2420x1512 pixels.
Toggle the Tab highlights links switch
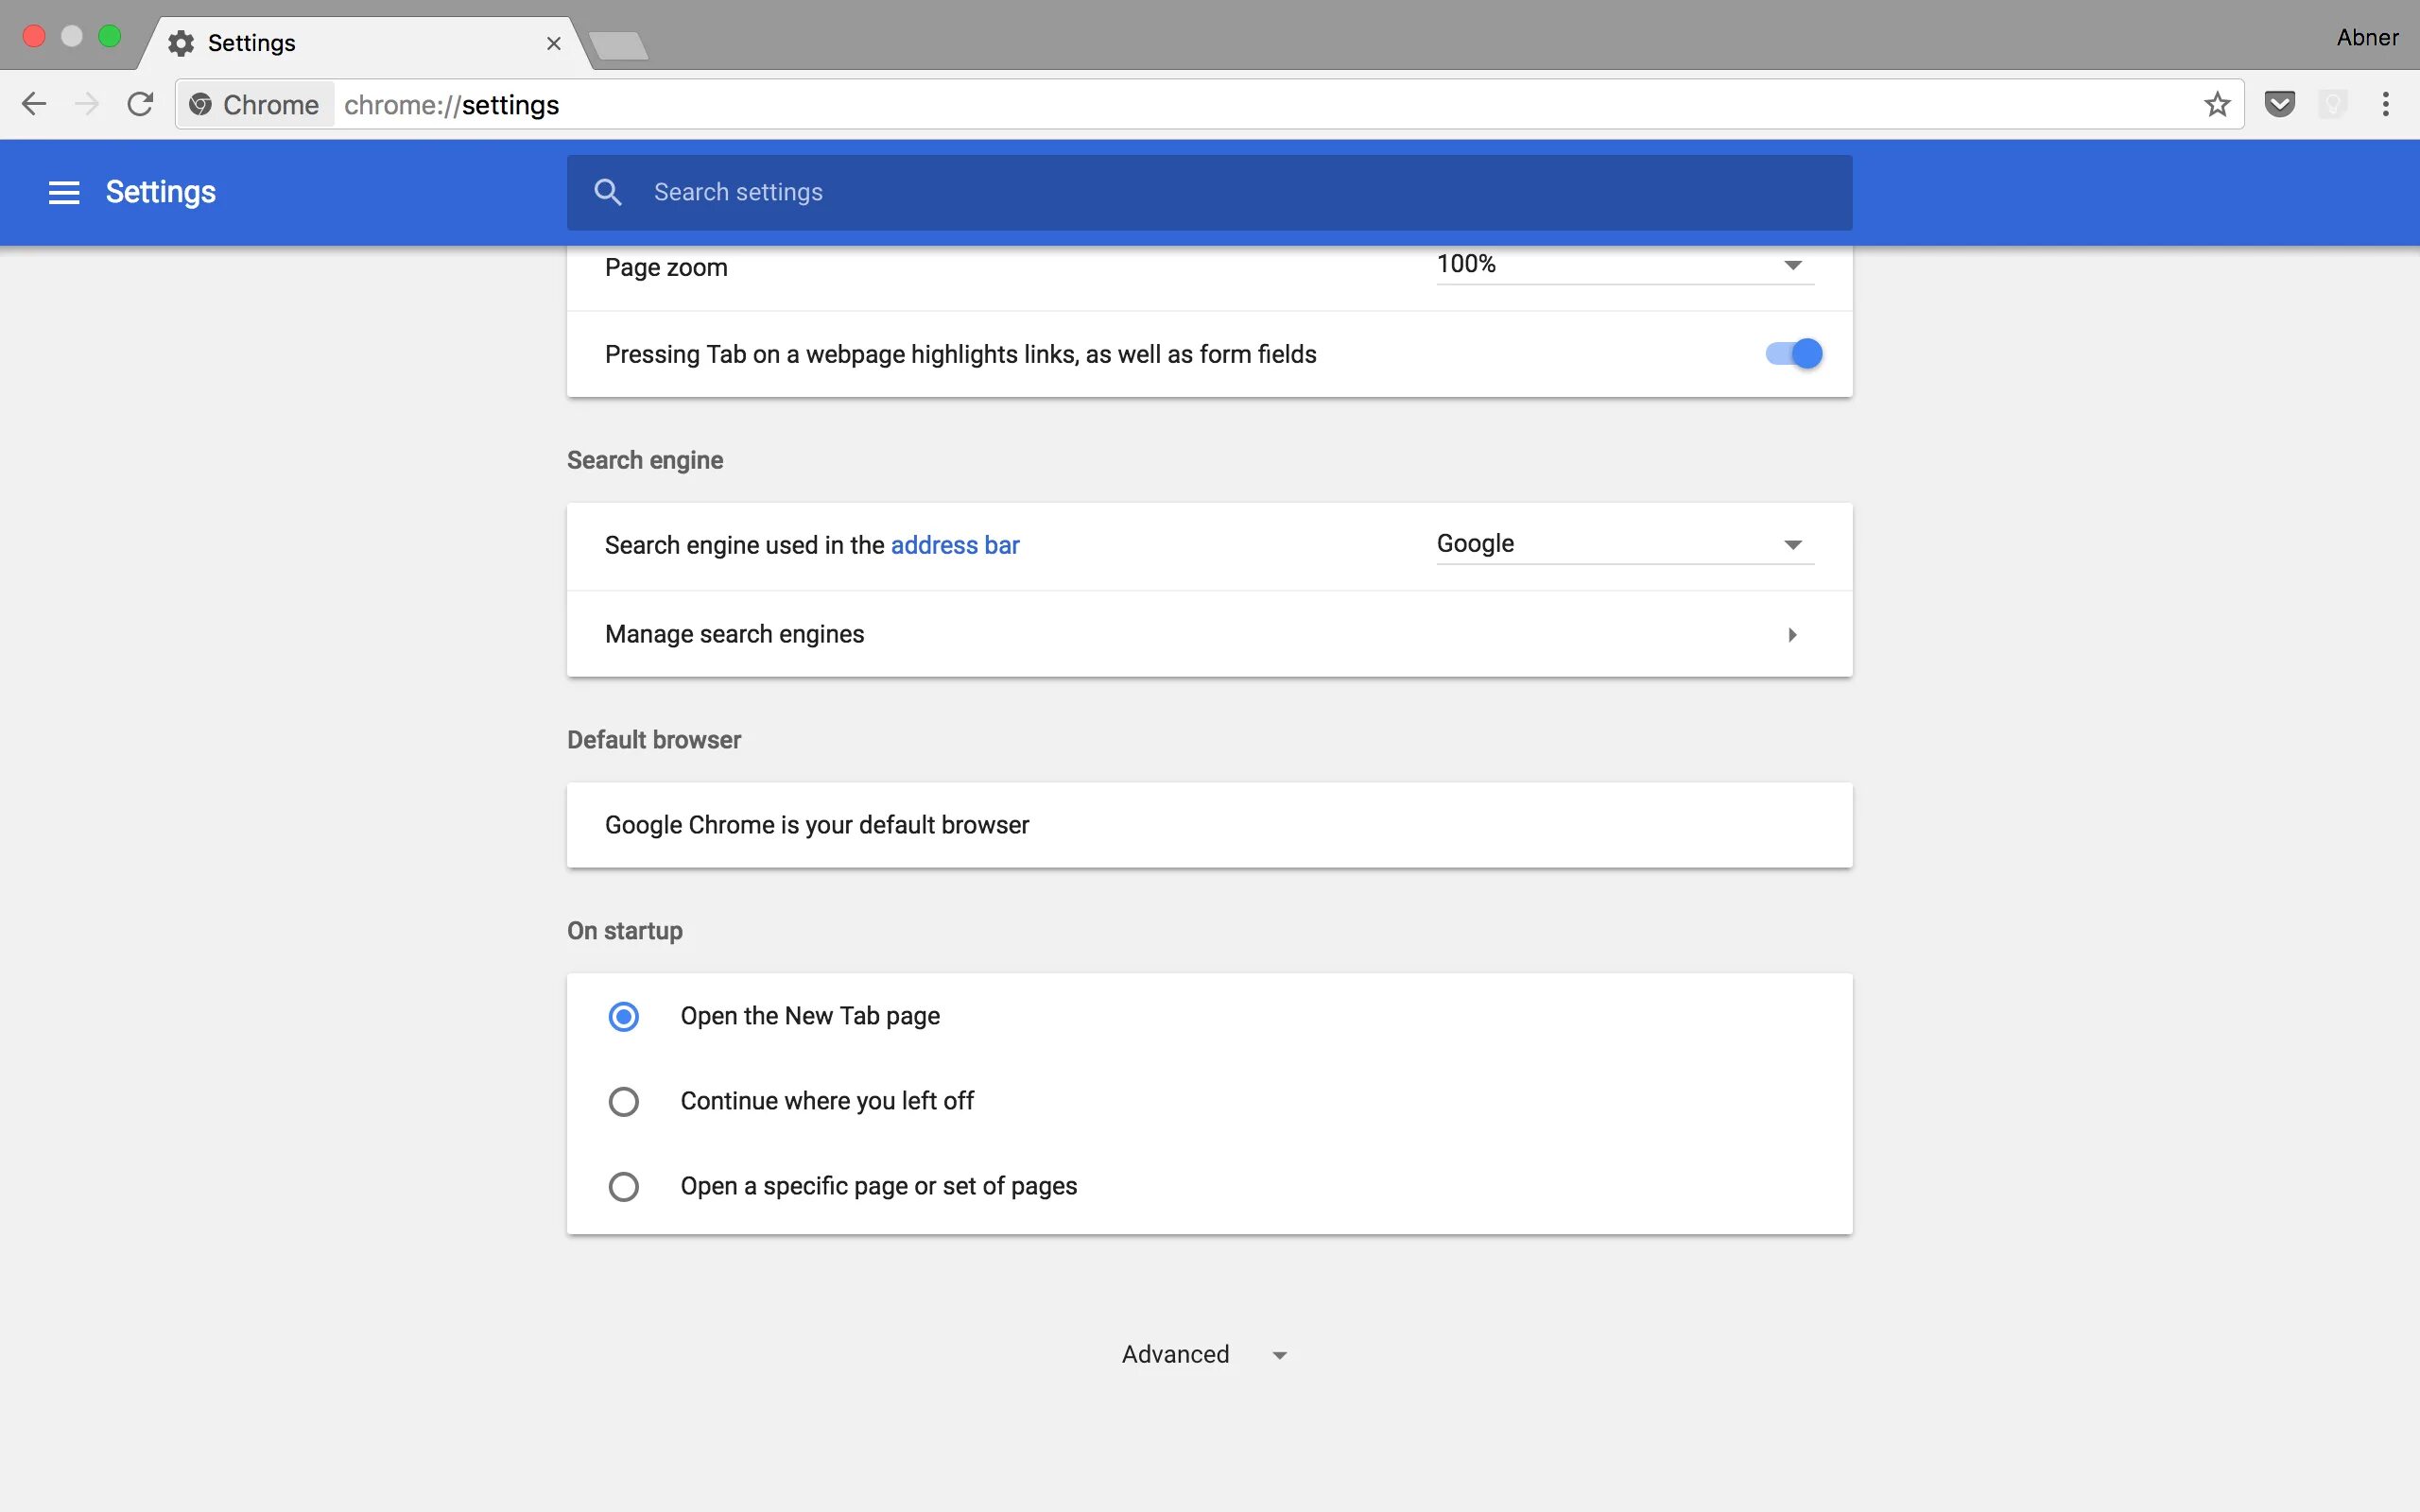point(1791,353)
